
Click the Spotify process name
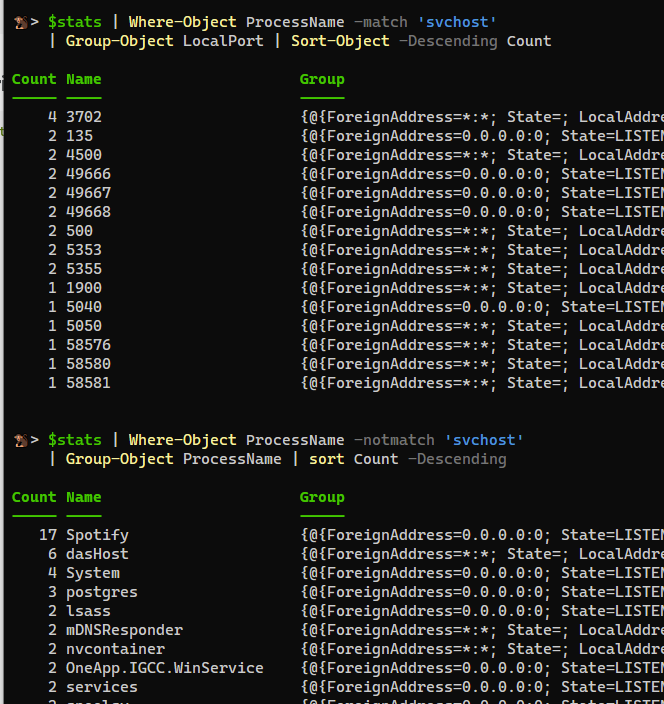[x=97, y=535]
